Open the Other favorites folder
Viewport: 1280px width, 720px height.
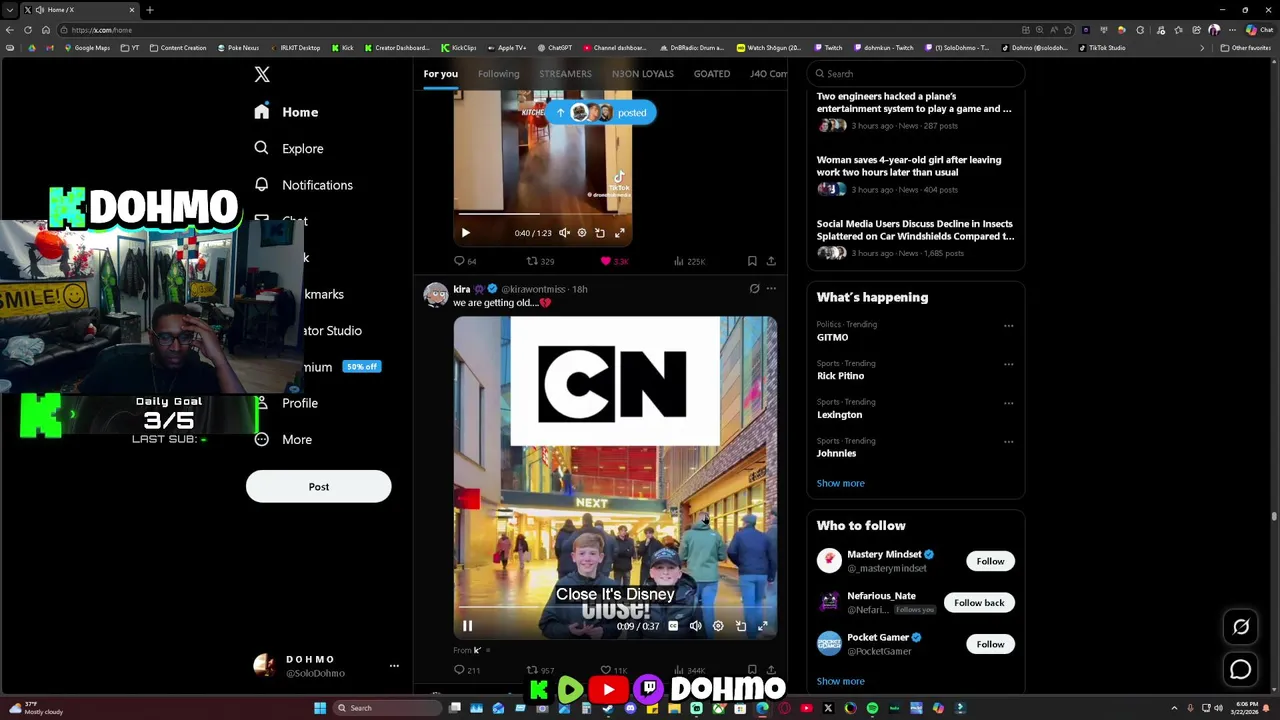click(x=1245, y=48)
